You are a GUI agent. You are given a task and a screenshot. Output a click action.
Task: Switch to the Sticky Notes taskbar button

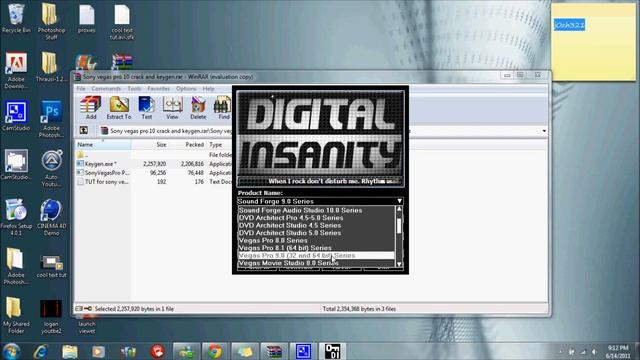pyautogui.click(x=244, y=351)
